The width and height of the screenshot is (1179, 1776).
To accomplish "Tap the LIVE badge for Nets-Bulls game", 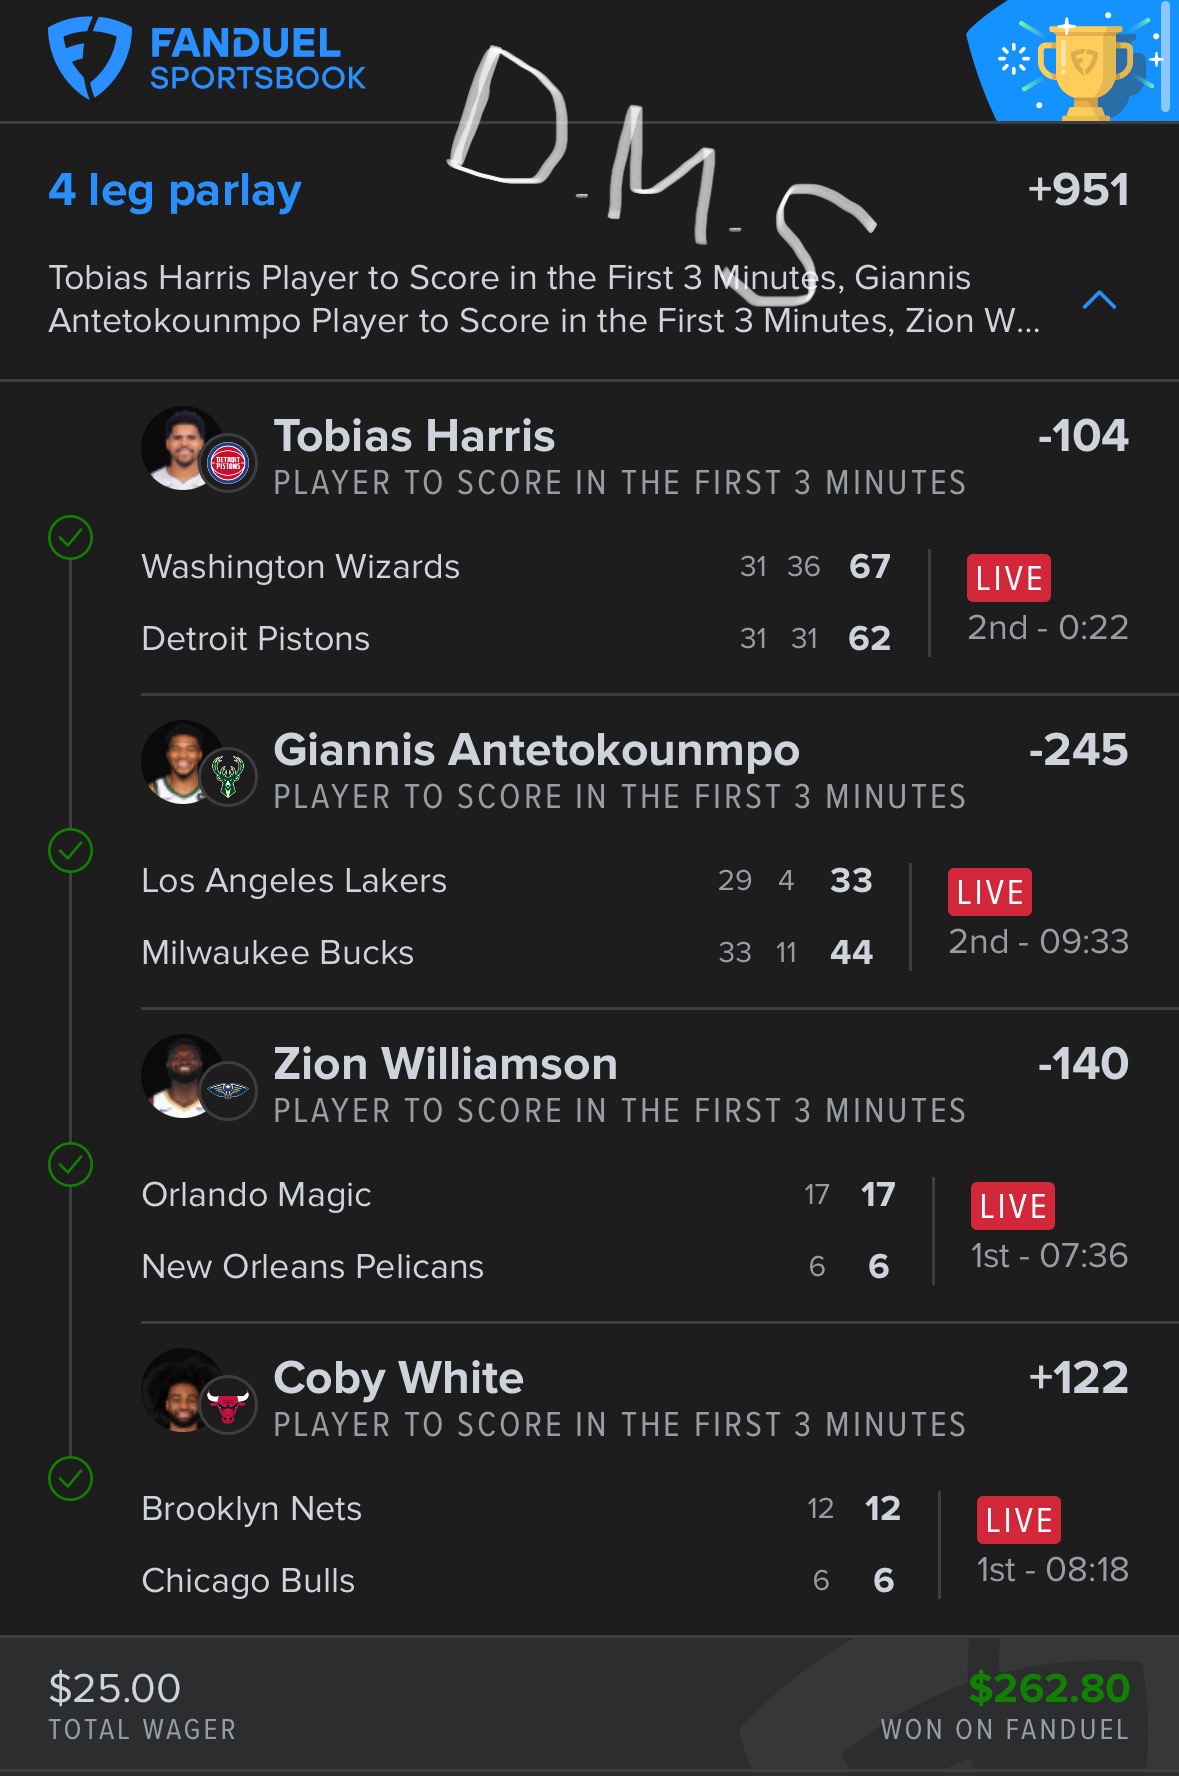I will click(1018, 1520).
